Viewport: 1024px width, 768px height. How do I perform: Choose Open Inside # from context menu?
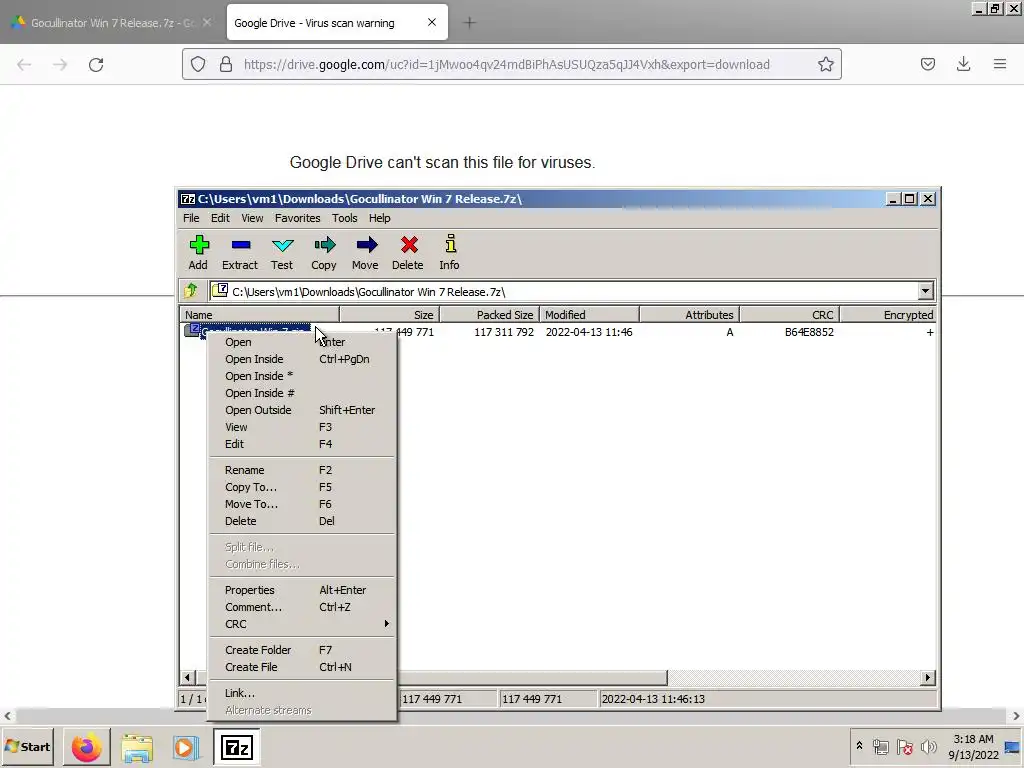pos(302,392)
